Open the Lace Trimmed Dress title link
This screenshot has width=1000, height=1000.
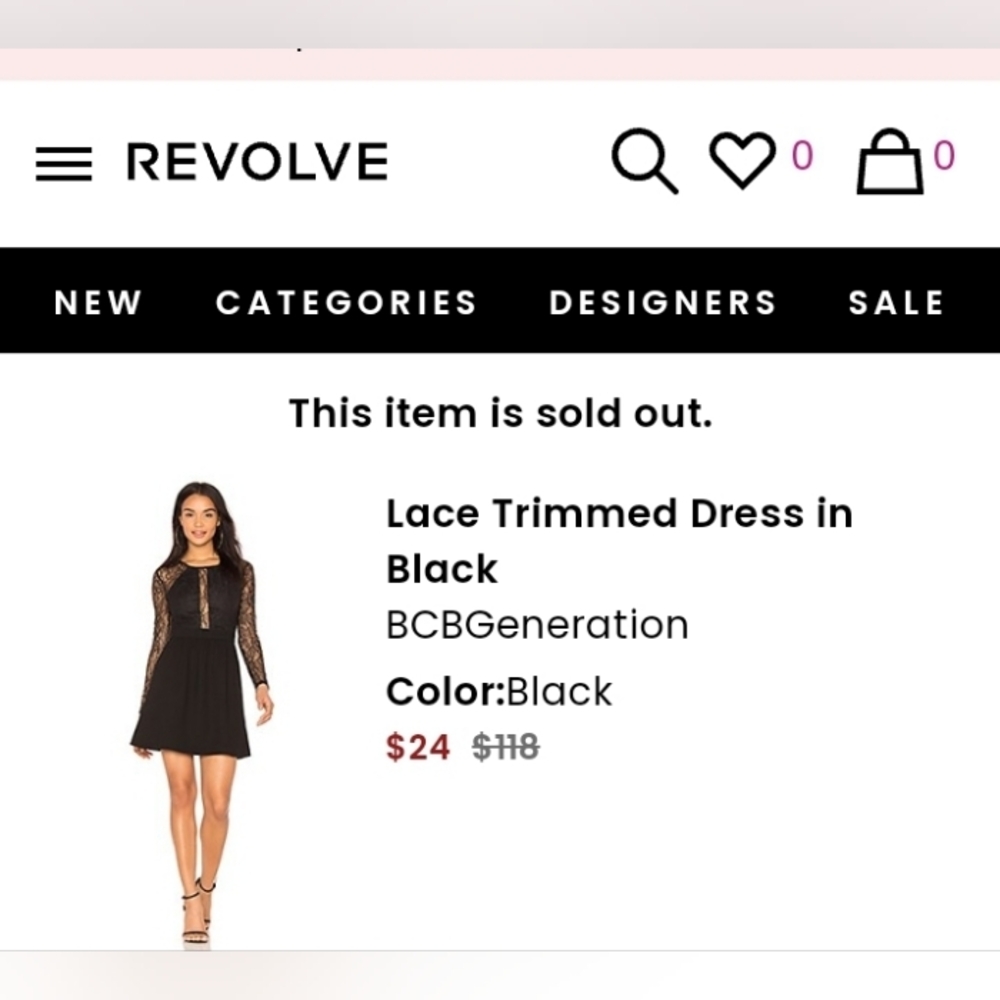tap(619, 541)
